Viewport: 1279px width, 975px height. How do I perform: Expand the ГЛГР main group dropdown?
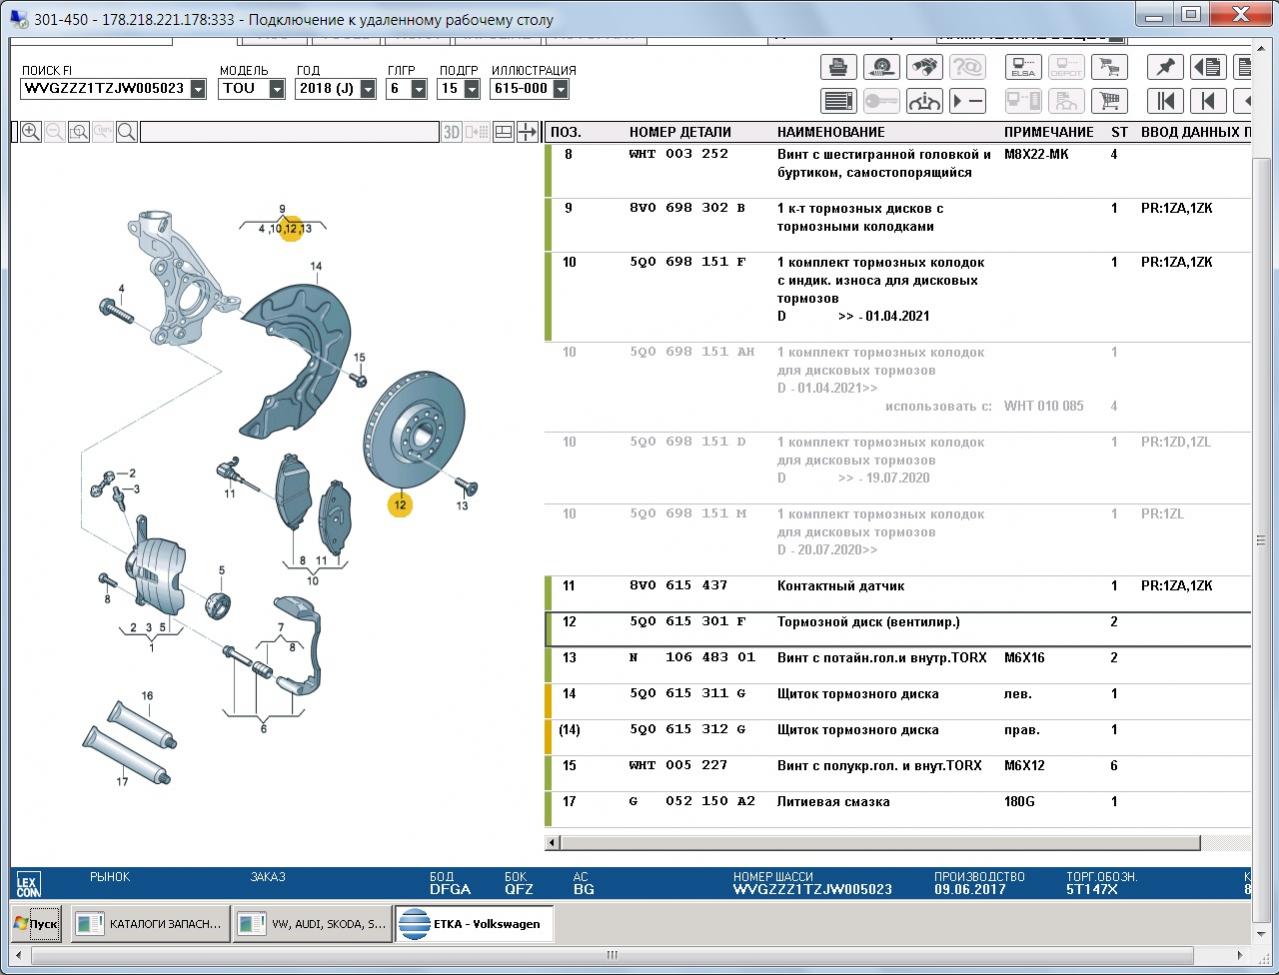point(419,89)
